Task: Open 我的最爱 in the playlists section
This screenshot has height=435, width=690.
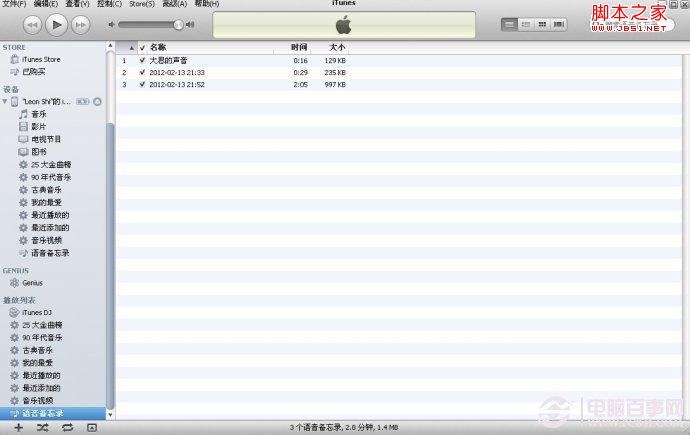Action: (37, 363)
